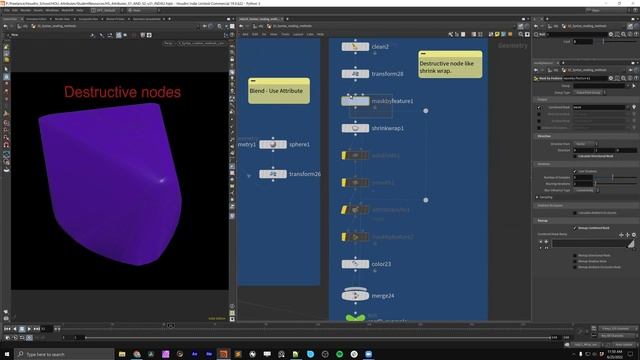Click the lower wire dot in the network
This screenshot has height=360, width=640.
tap(426, 200)
